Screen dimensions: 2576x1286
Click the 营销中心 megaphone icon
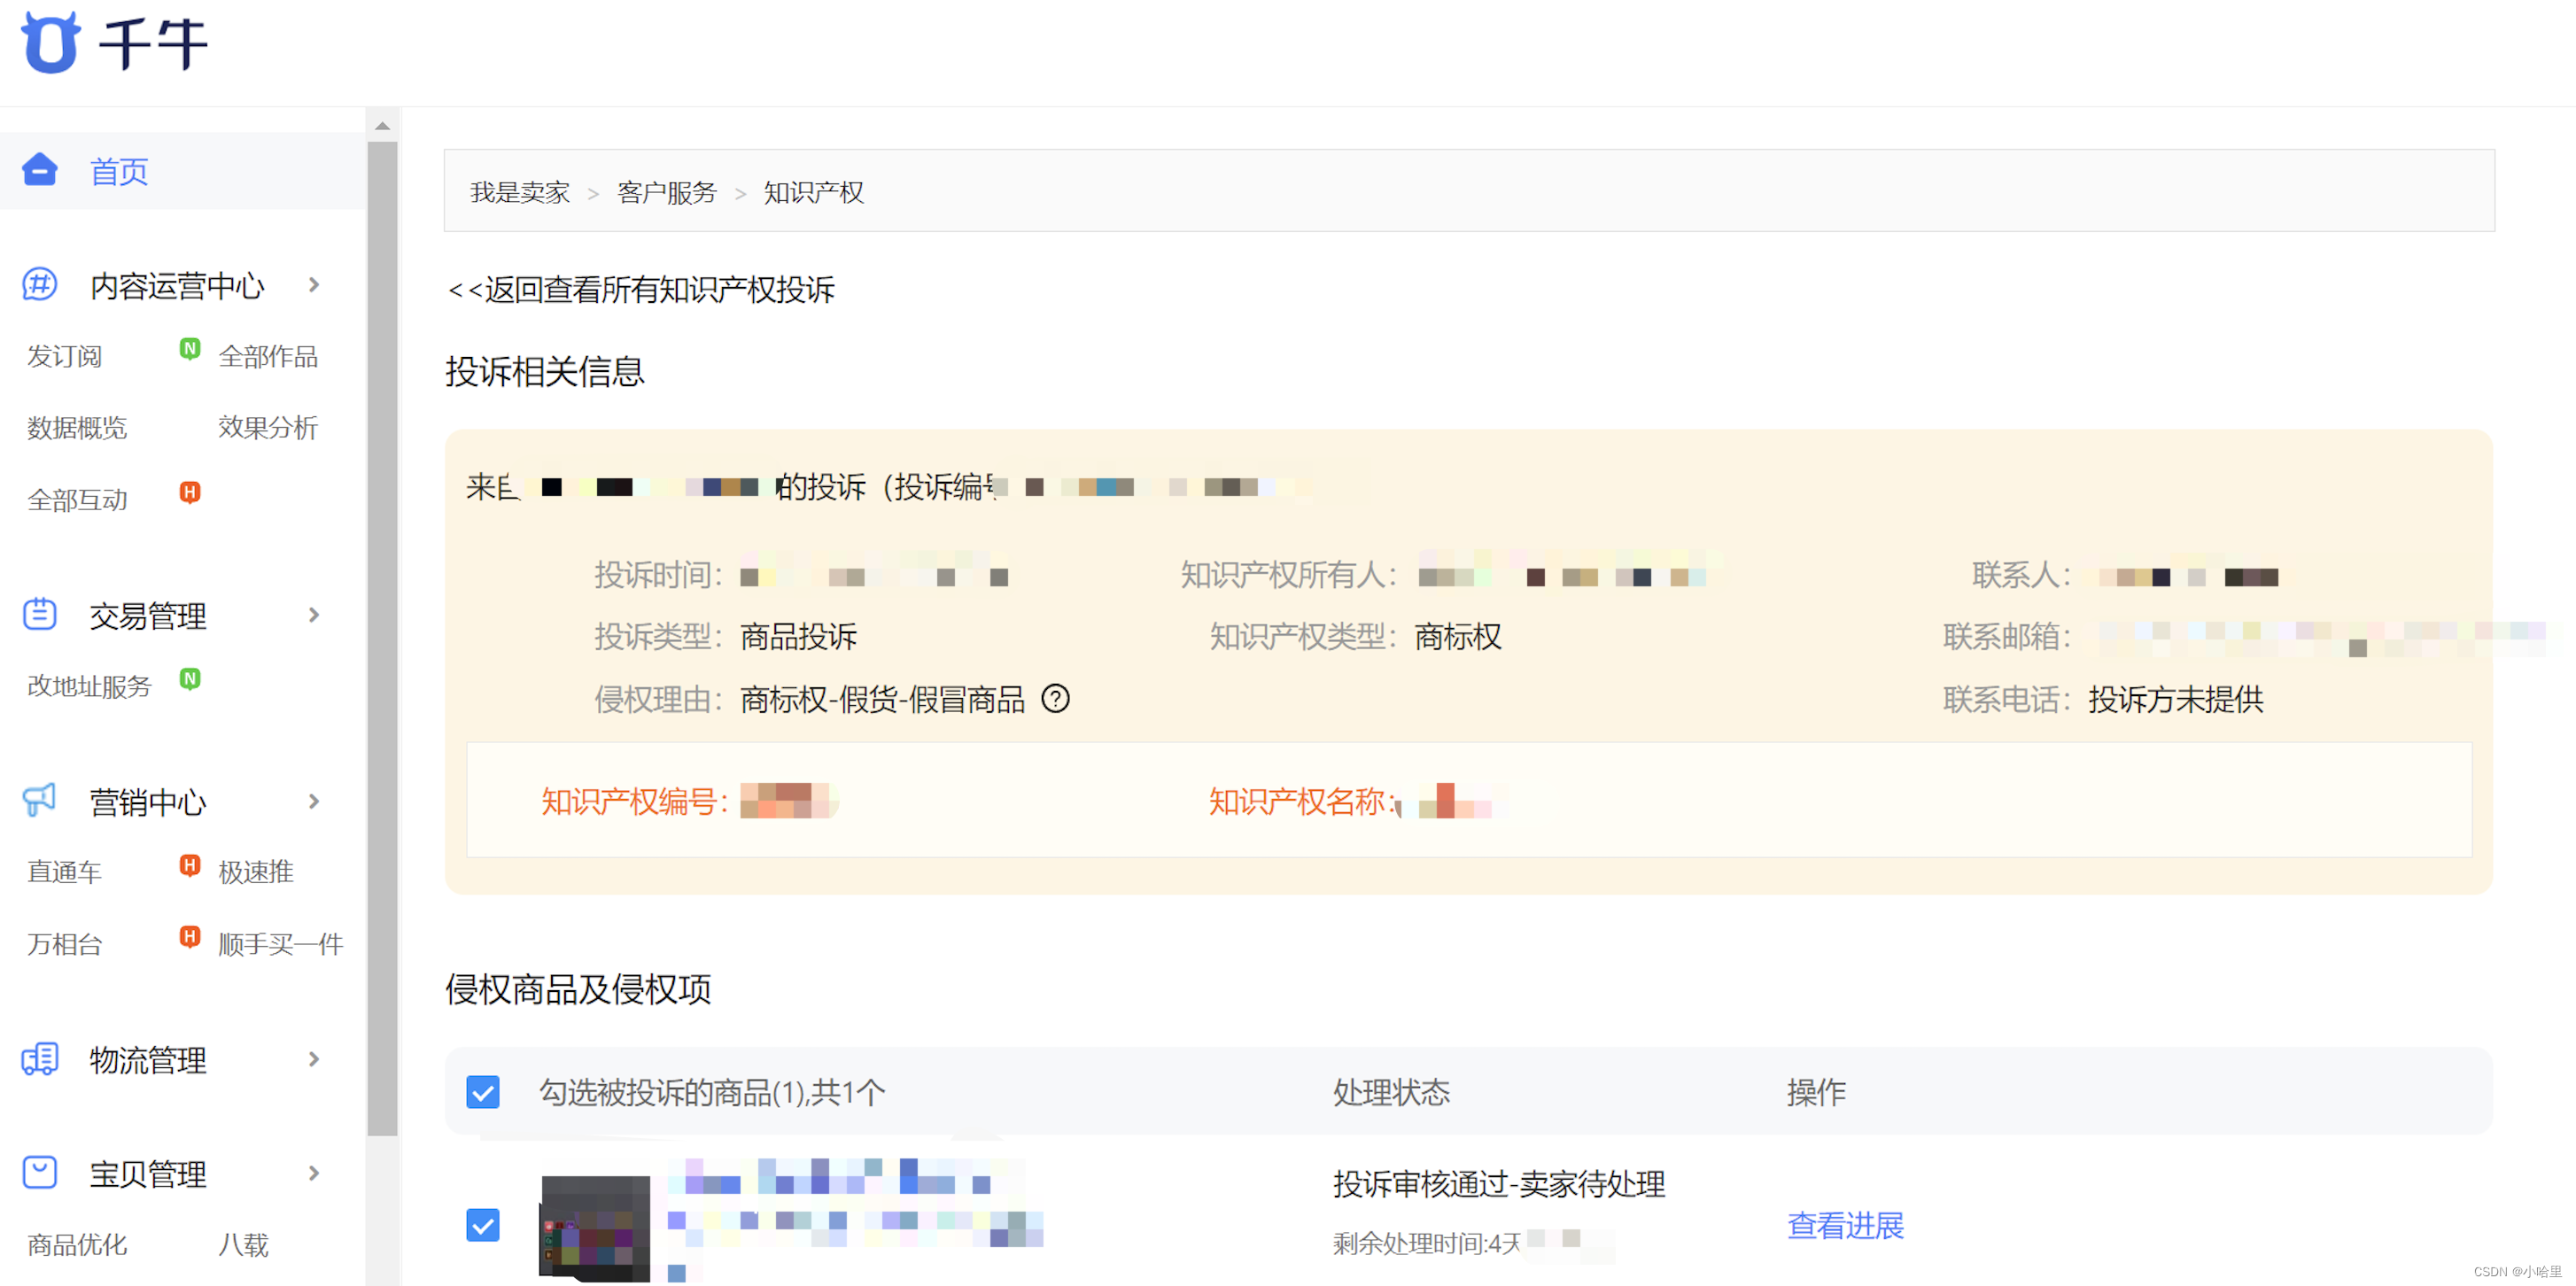pos(40,800)
